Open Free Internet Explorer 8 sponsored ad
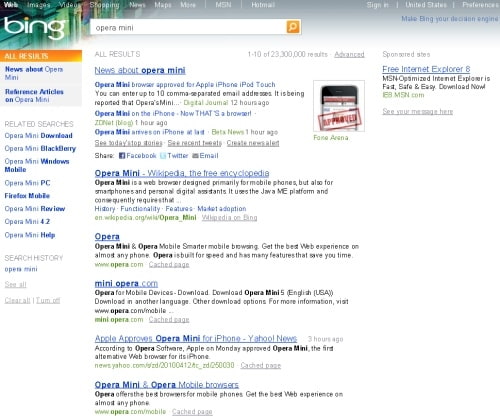 (x=426, y=69)
